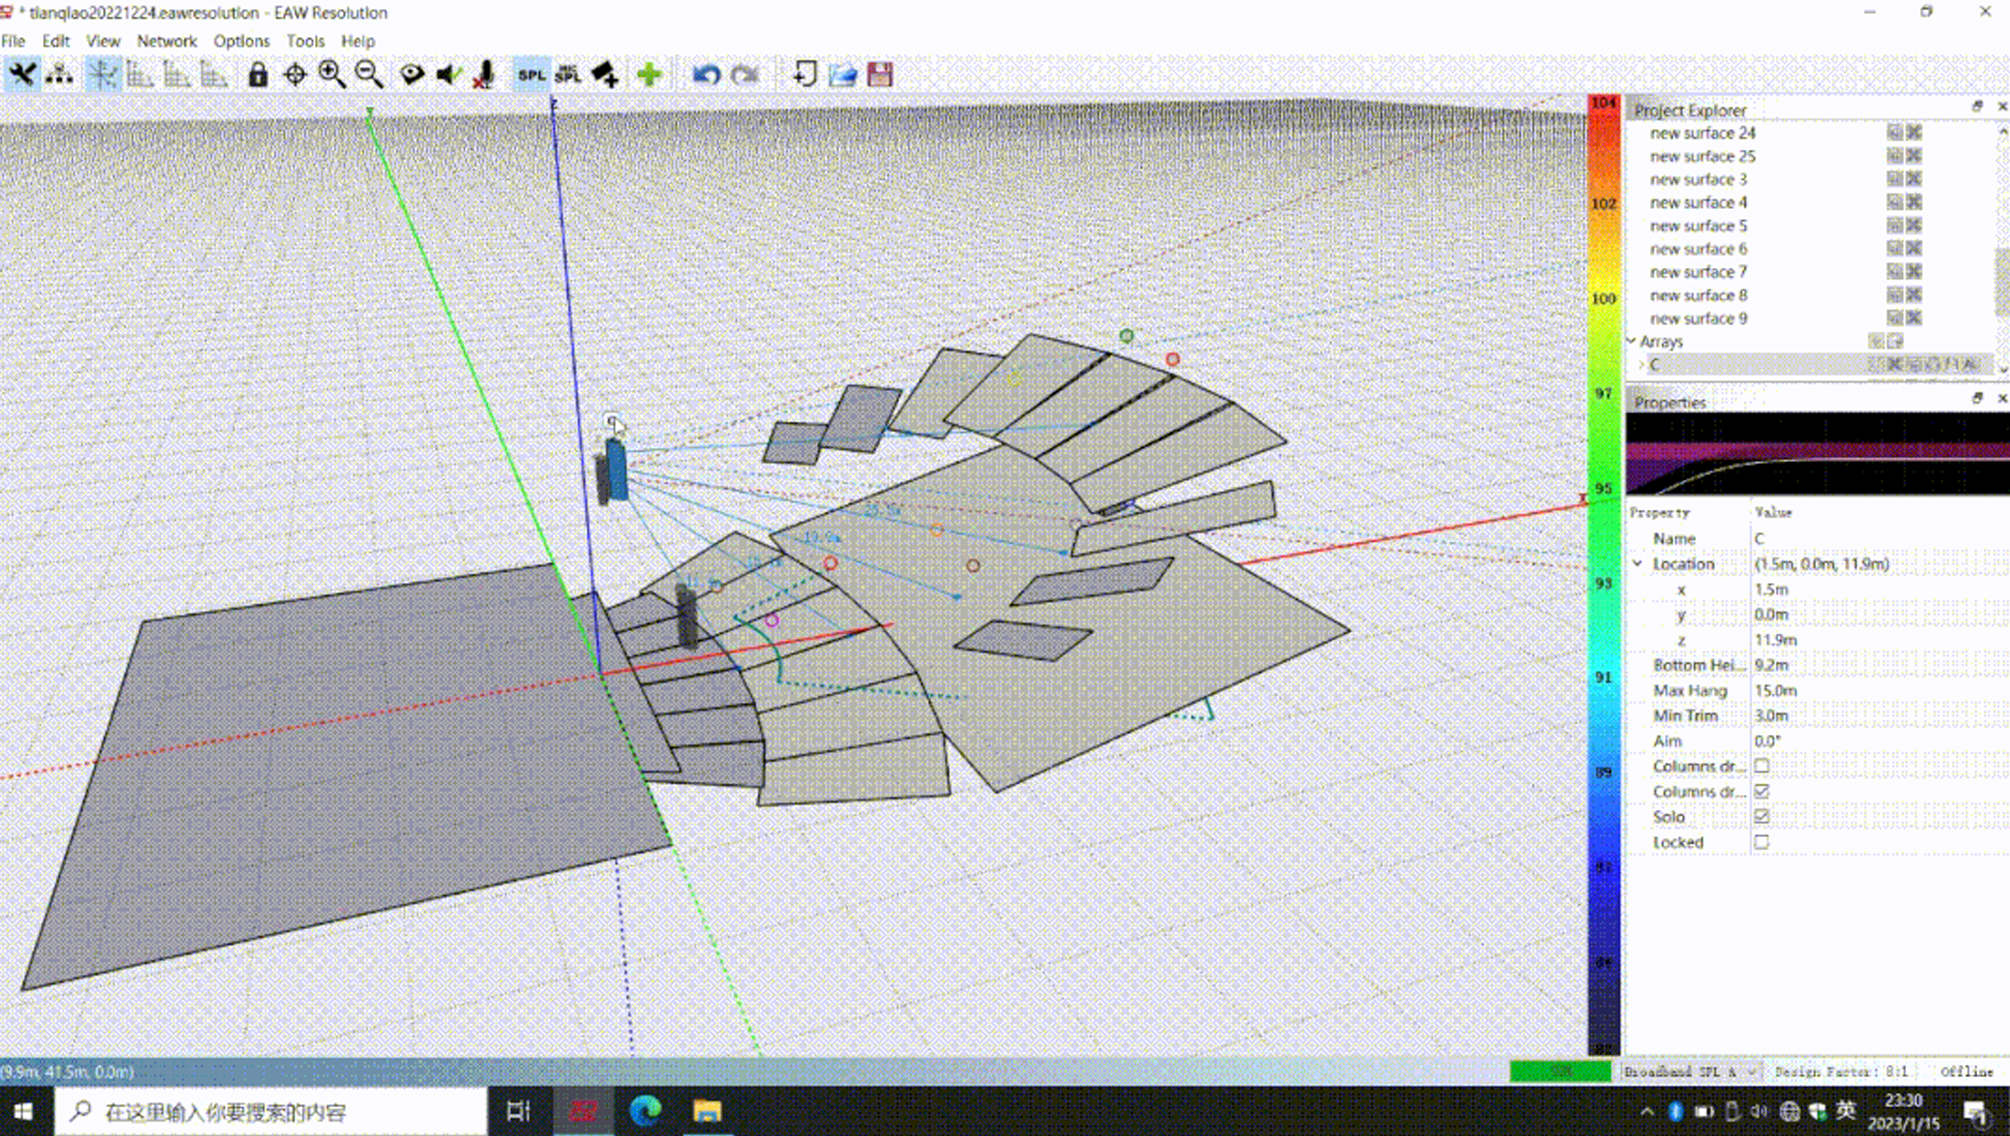Click the crosshair target icon

(295, 74)
